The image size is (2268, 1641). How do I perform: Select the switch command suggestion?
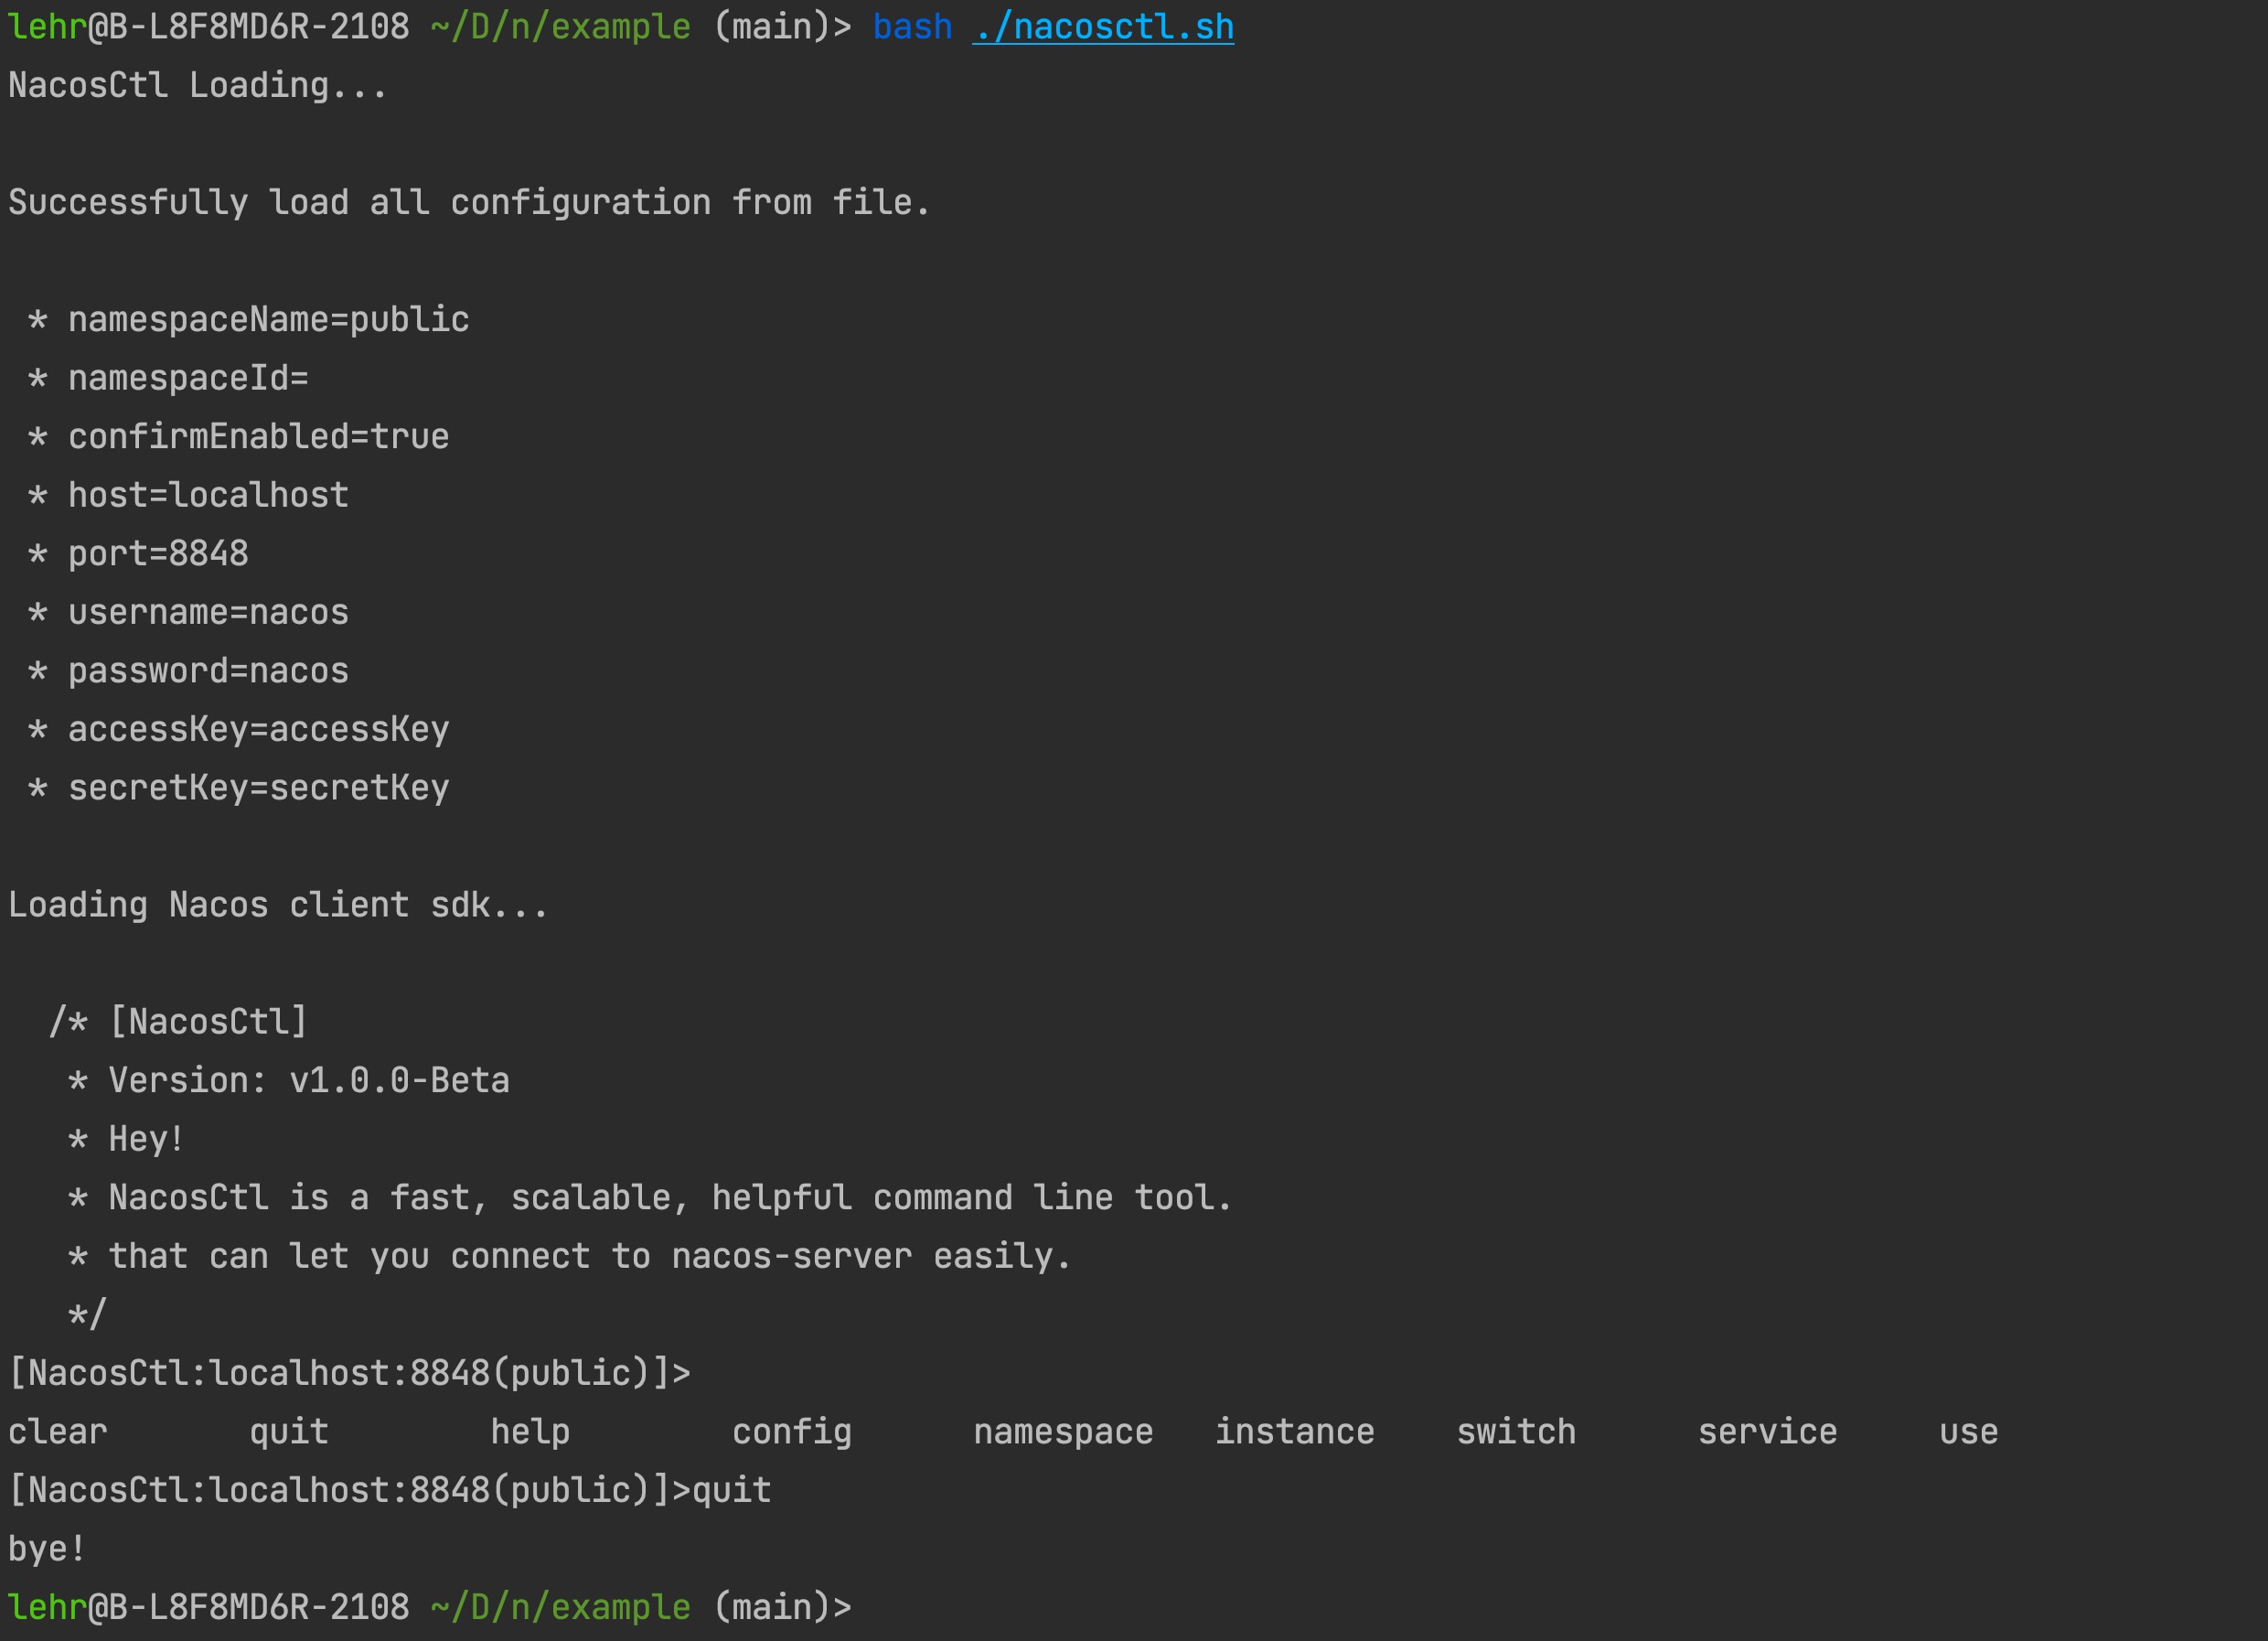coord(1516,1432)
